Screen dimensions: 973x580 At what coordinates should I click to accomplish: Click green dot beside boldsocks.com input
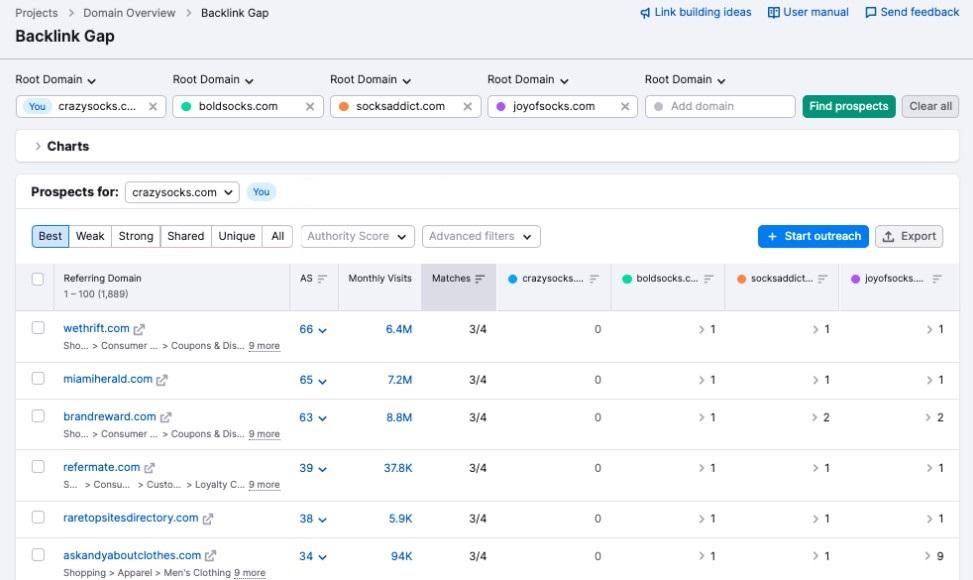[186, 107]
